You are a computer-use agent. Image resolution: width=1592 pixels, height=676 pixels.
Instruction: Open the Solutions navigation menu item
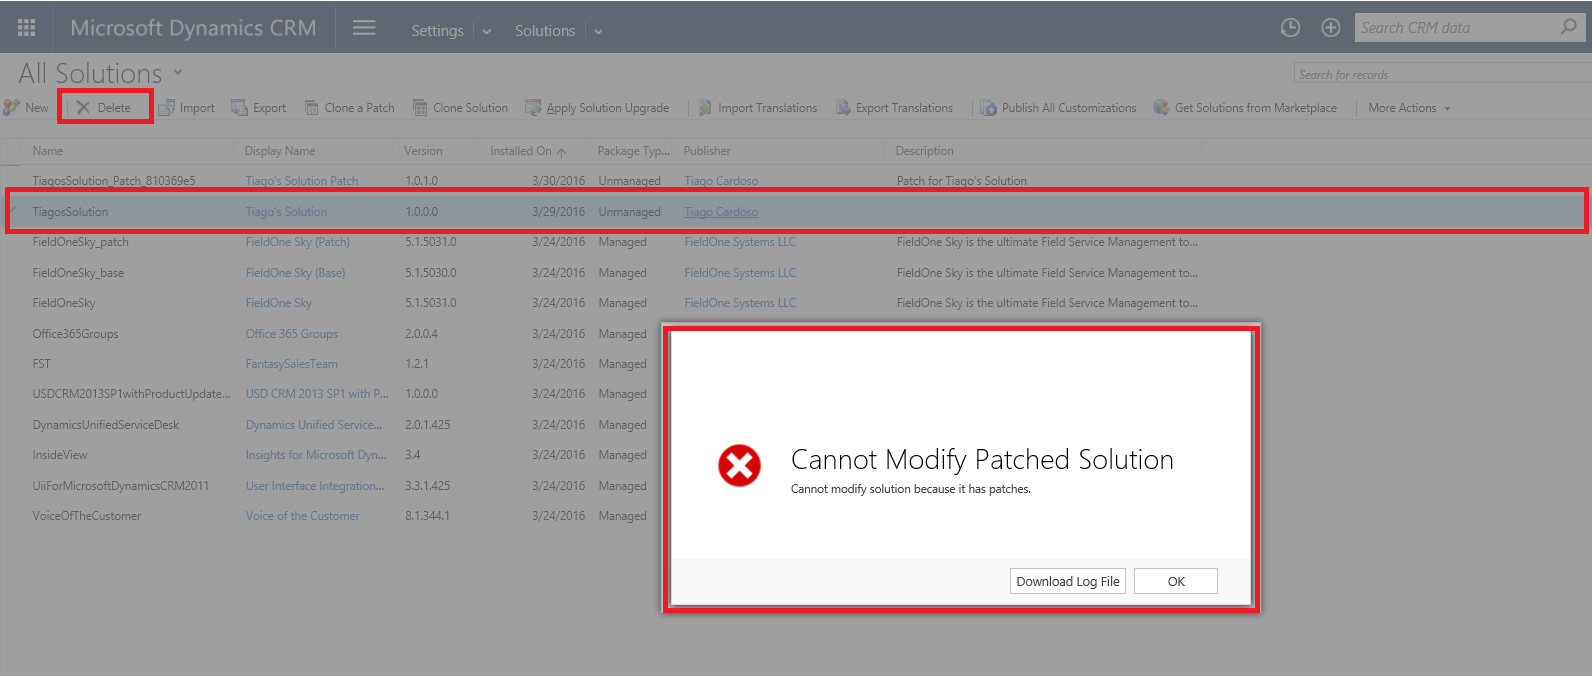click(x=544, y=31)
